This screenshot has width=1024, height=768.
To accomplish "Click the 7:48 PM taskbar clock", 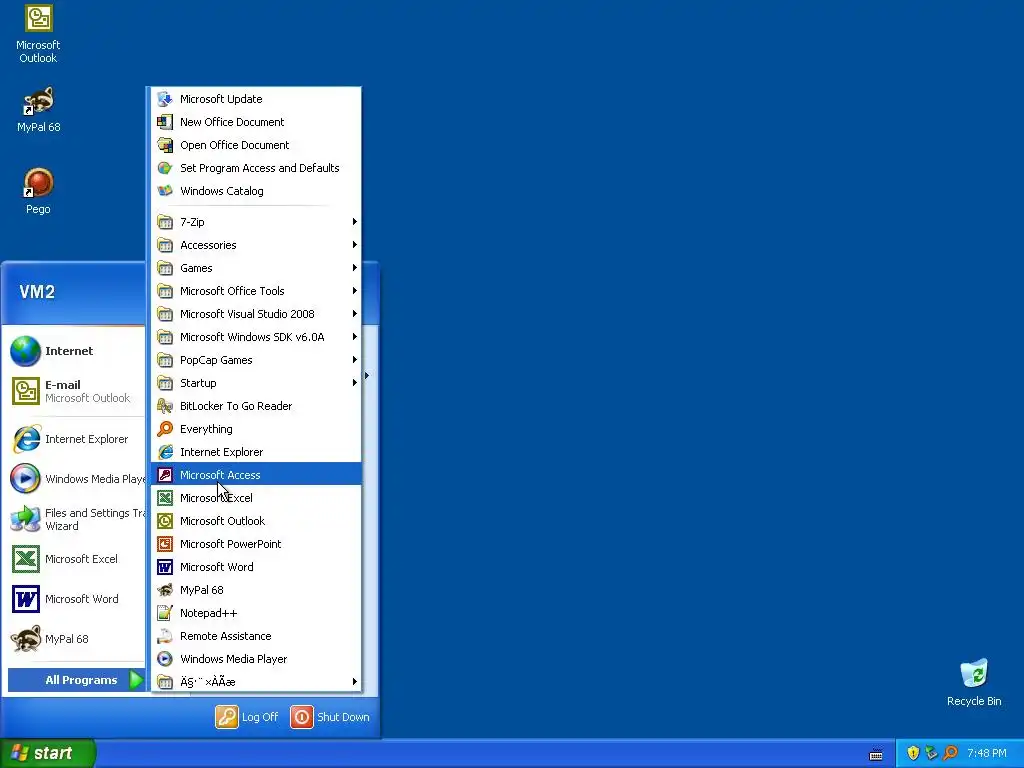I will tap(987, 753).
